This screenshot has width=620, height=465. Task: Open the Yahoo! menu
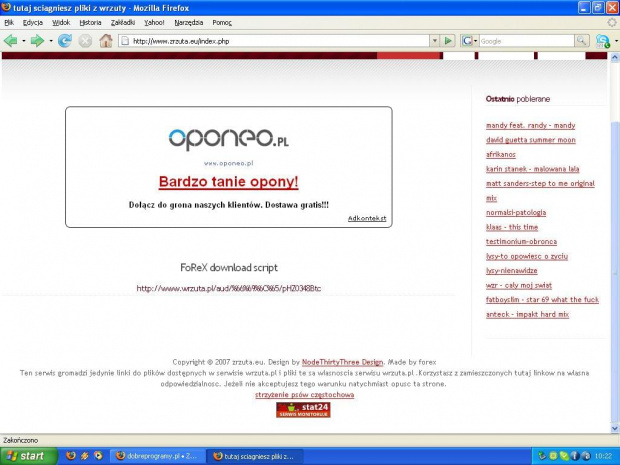point(154,23)
